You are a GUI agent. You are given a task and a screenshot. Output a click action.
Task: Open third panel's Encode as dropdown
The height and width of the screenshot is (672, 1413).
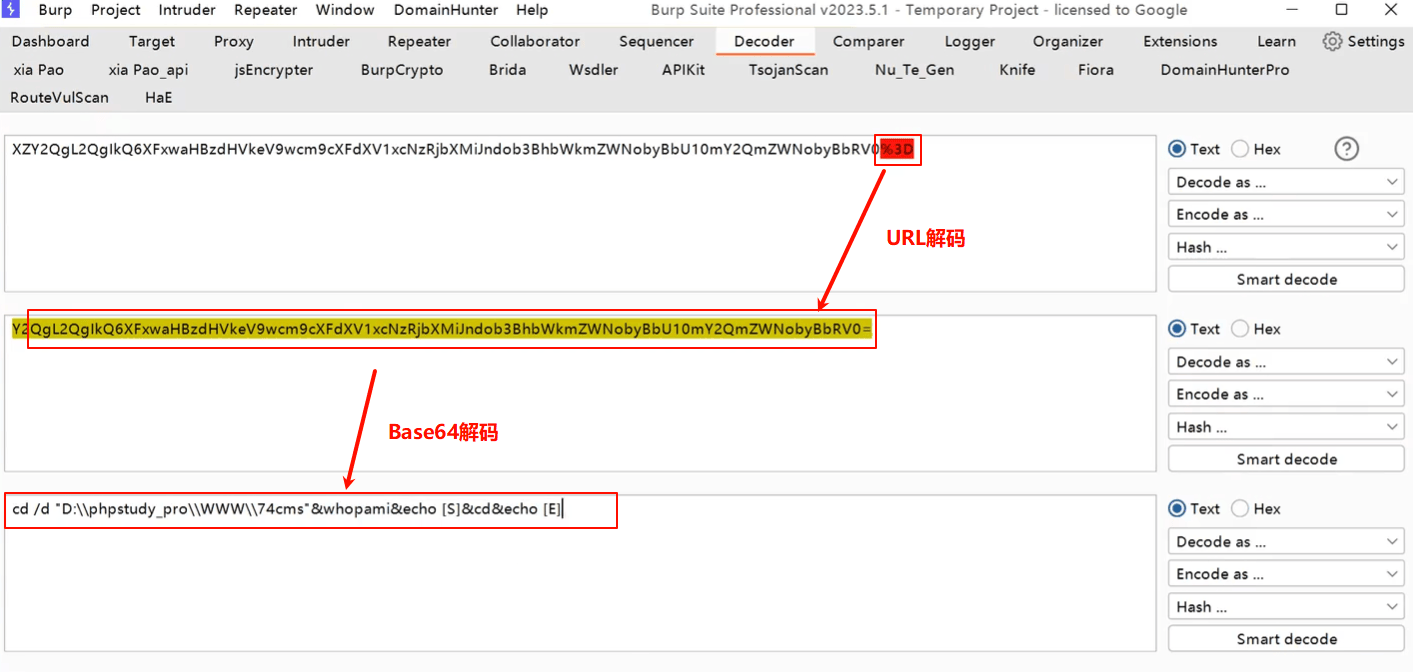click(x=1286, y=574)
